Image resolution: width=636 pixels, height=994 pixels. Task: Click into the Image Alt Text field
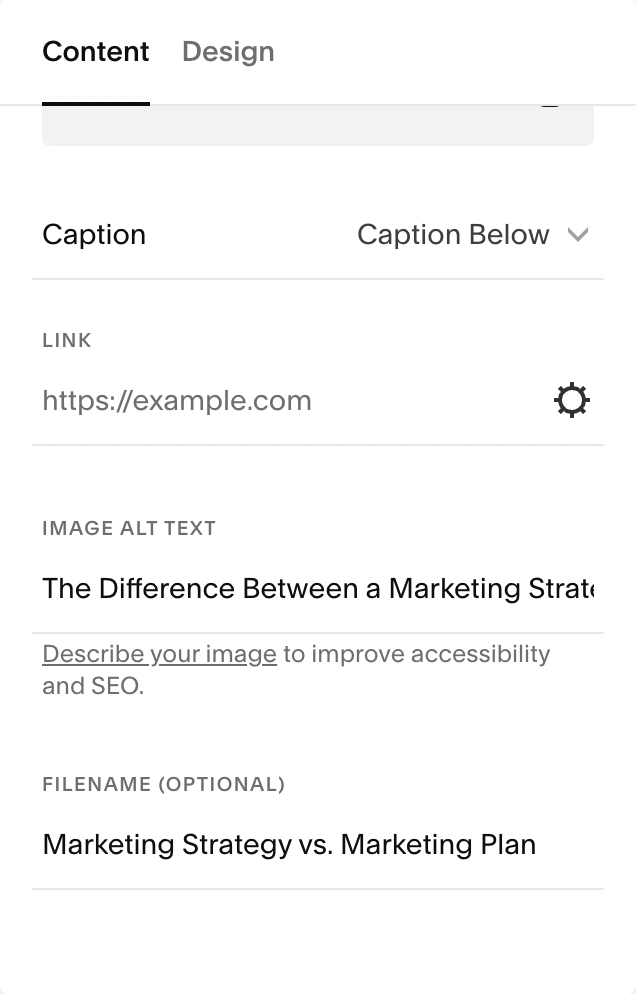[318, 588]
